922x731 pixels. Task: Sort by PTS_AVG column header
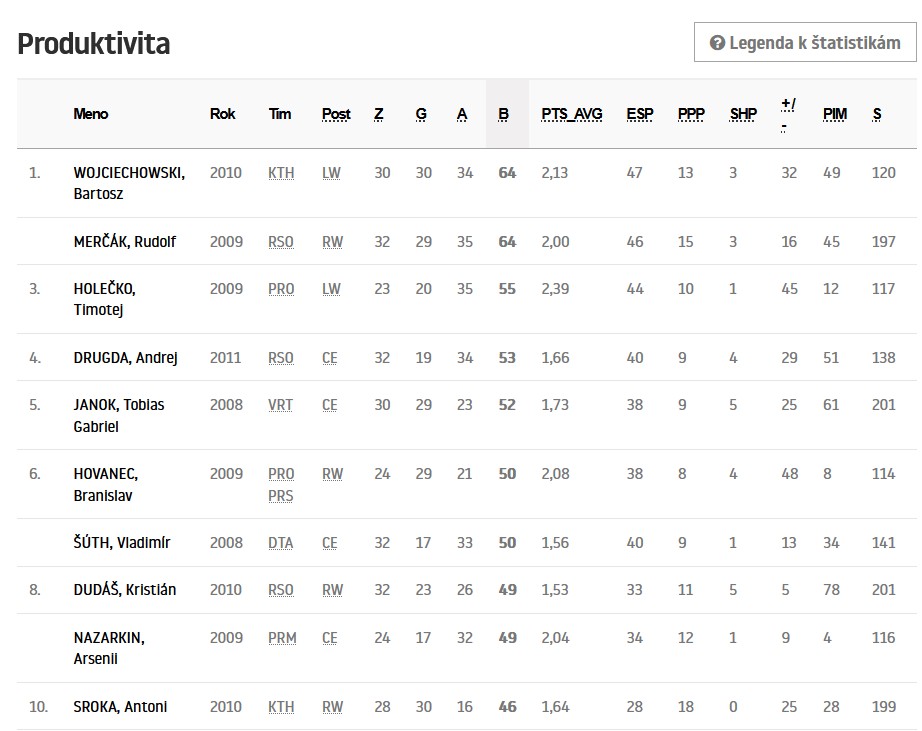[572, 114]
